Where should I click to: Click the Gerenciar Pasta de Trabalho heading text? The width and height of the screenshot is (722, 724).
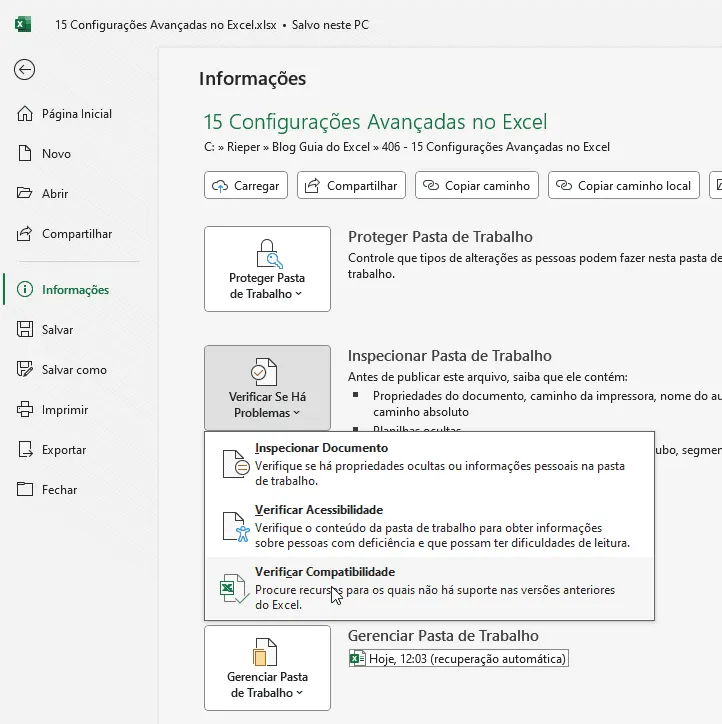(x=443, y=635)
